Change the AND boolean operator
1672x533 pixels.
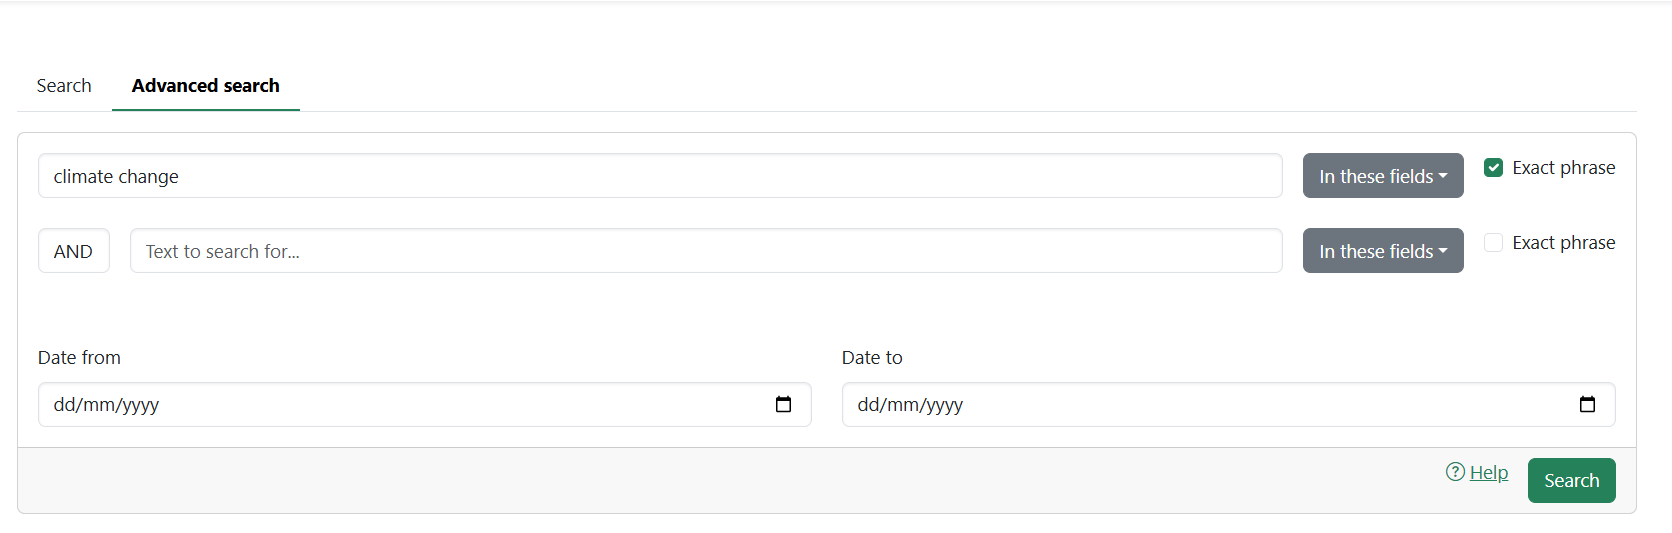click(x=73, y=251)
